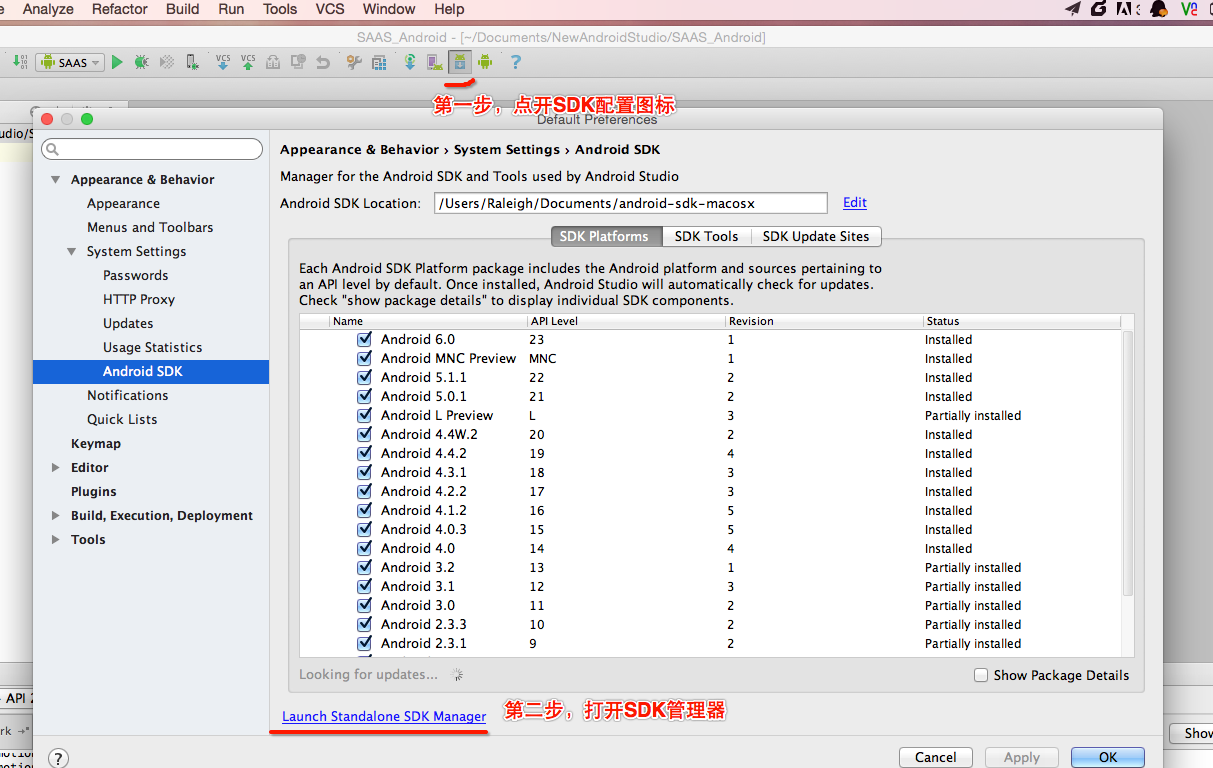Screen dimensions: 1213x768
Task: Switch to the SDK Platforms tab
Action: [604, 236]
